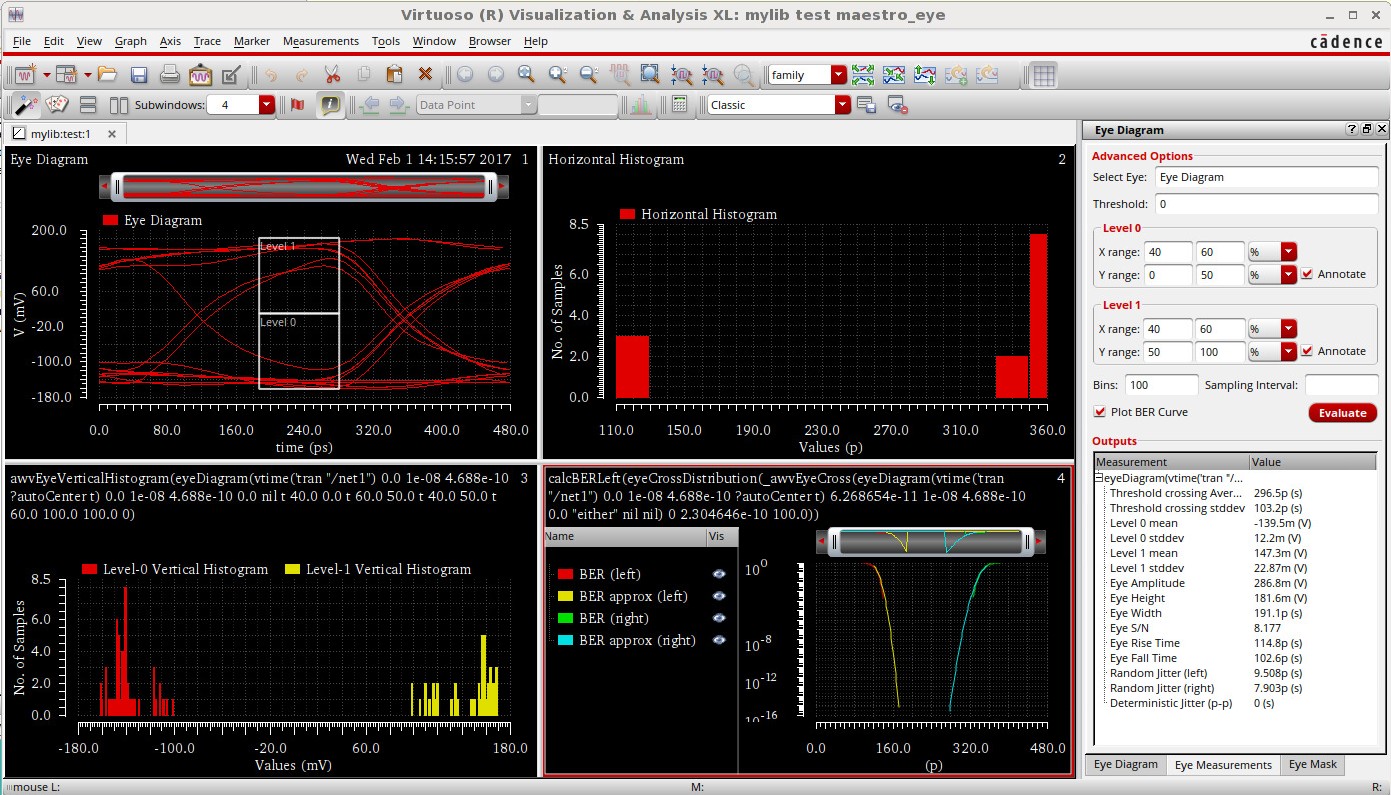Cut selection with the scissors icon

pyautogui.click(x=333, y=75)
